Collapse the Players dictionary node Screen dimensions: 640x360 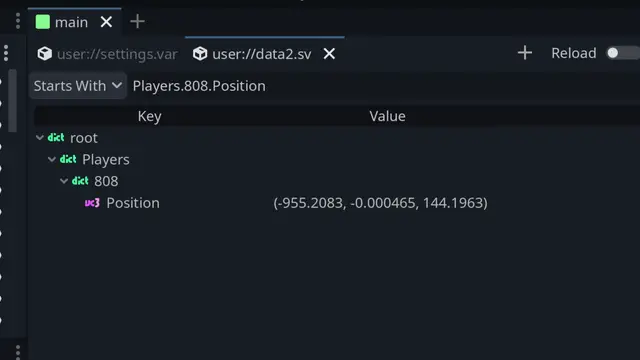tap(52, 159)
